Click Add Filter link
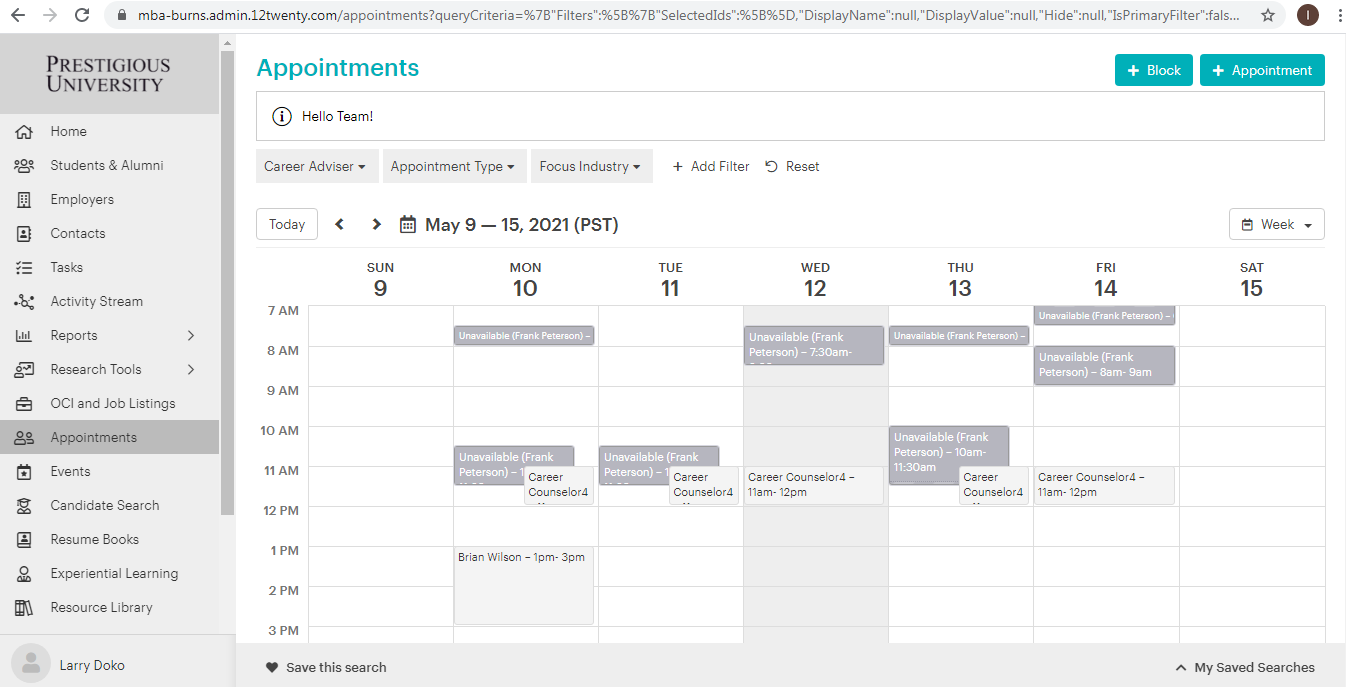Viewport: 1346px width, 687px height. [710, 167]
